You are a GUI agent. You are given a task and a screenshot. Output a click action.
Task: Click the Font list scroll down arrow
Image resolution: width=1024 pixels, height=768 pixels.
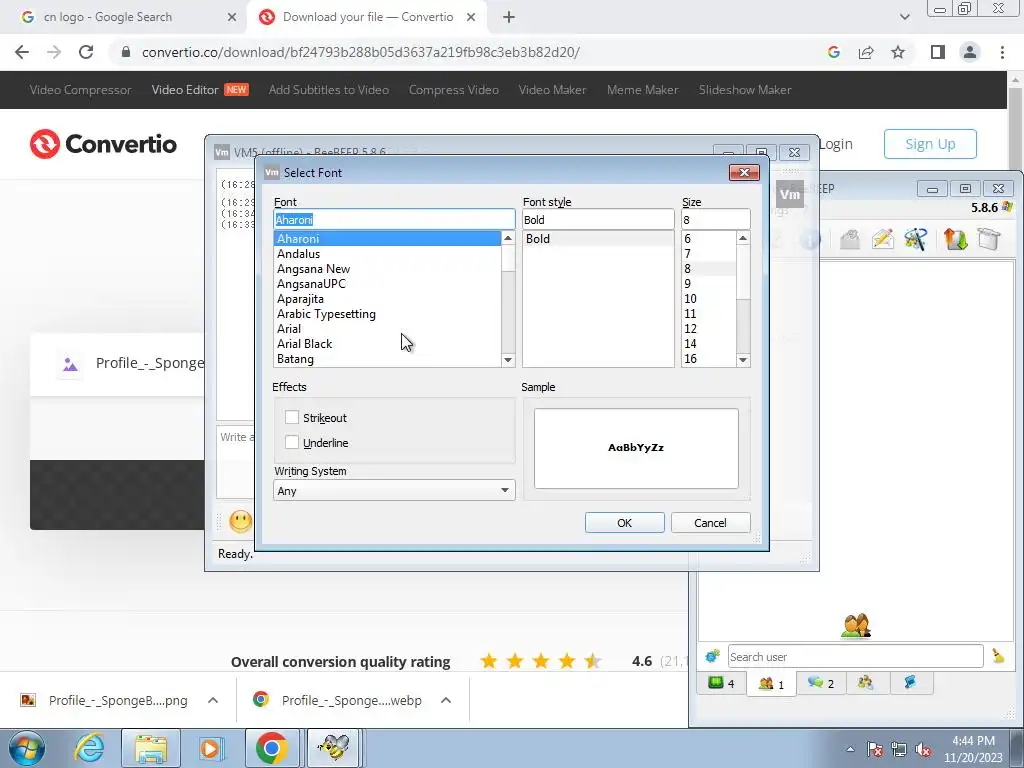click(508, 360)
